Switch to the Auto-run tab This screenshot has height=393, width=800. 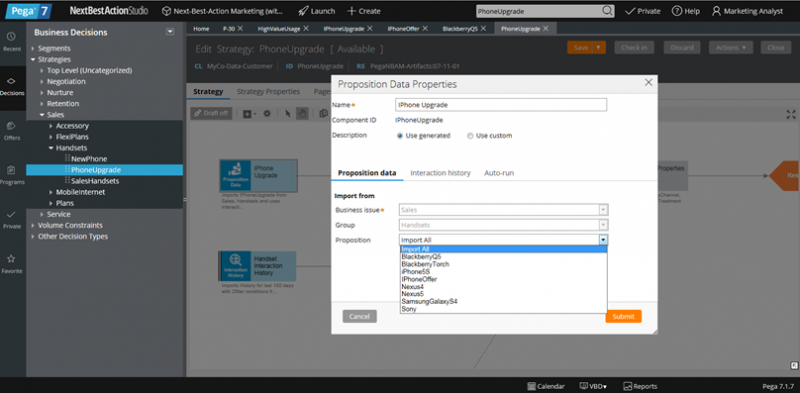[x=499, y=173]
